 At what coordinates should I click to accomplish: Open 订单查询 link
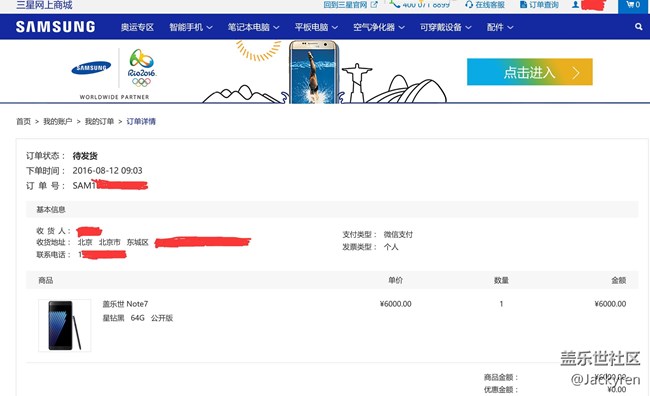539,5
